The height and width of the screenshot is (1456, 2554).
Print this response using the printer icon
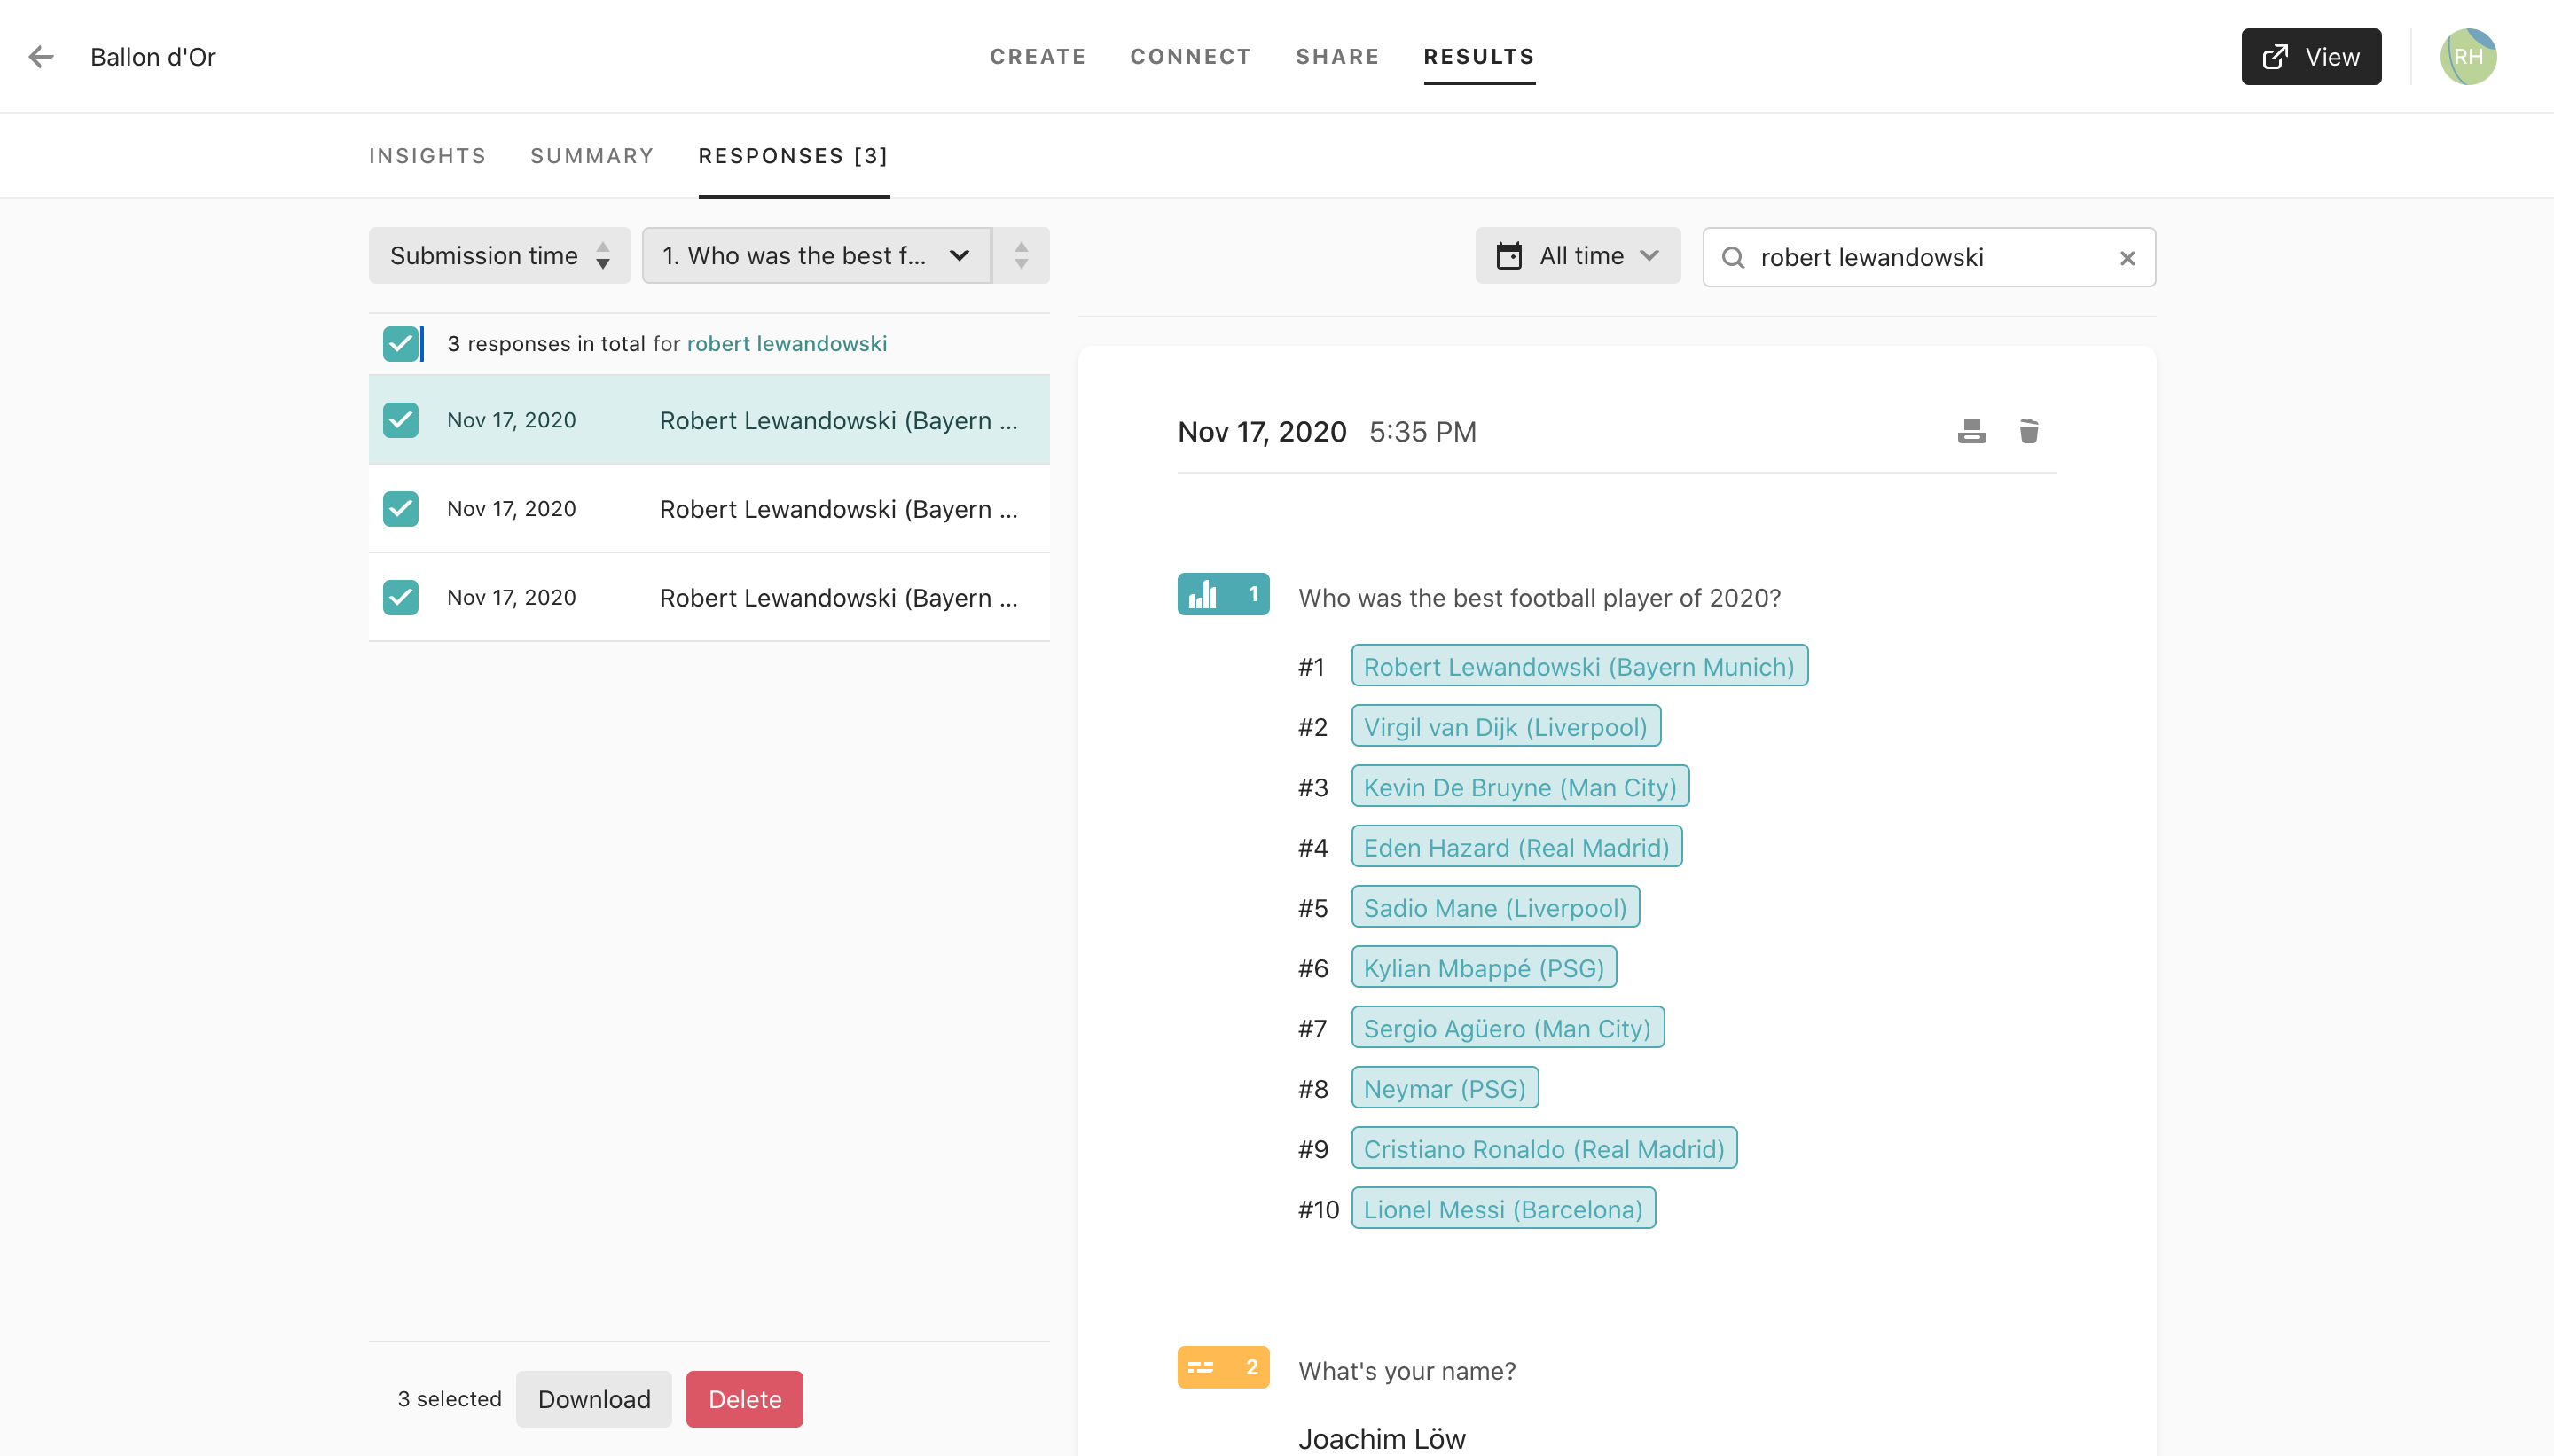pyautogui.click(x=1971, y=431)
